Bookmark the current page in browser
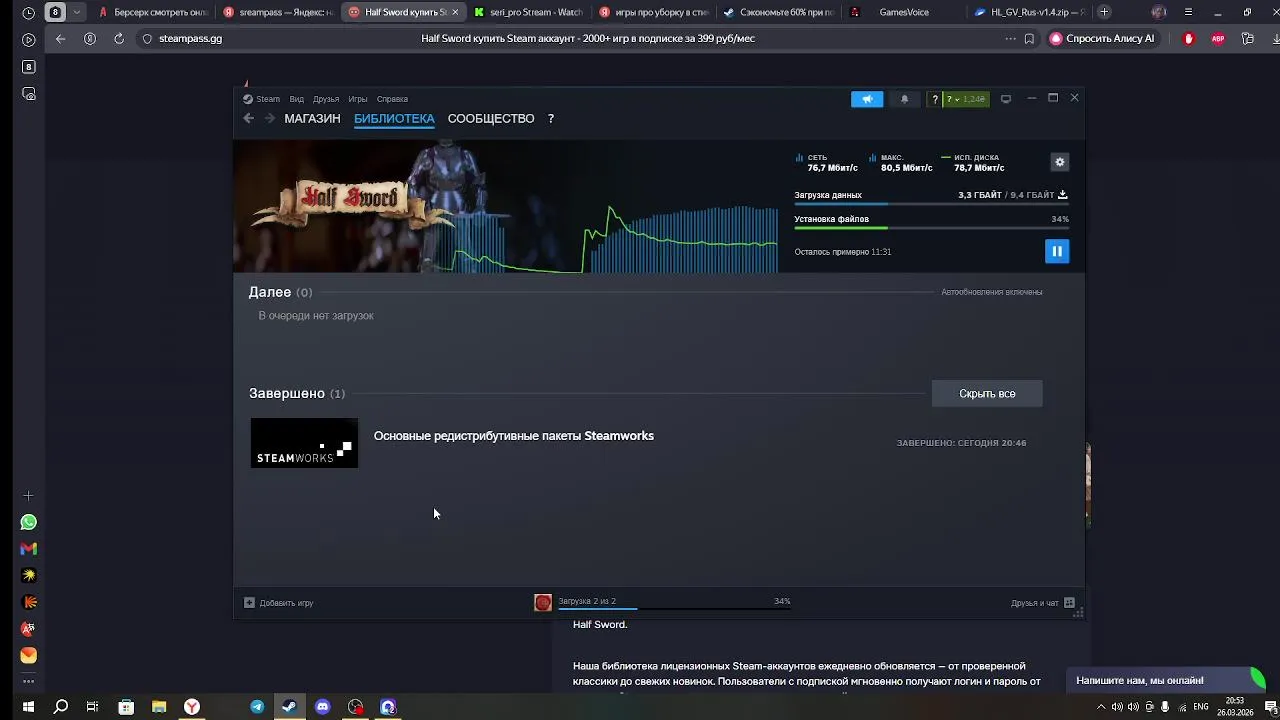Screen dimensions: 1280x720 (x=1029, y=38)
